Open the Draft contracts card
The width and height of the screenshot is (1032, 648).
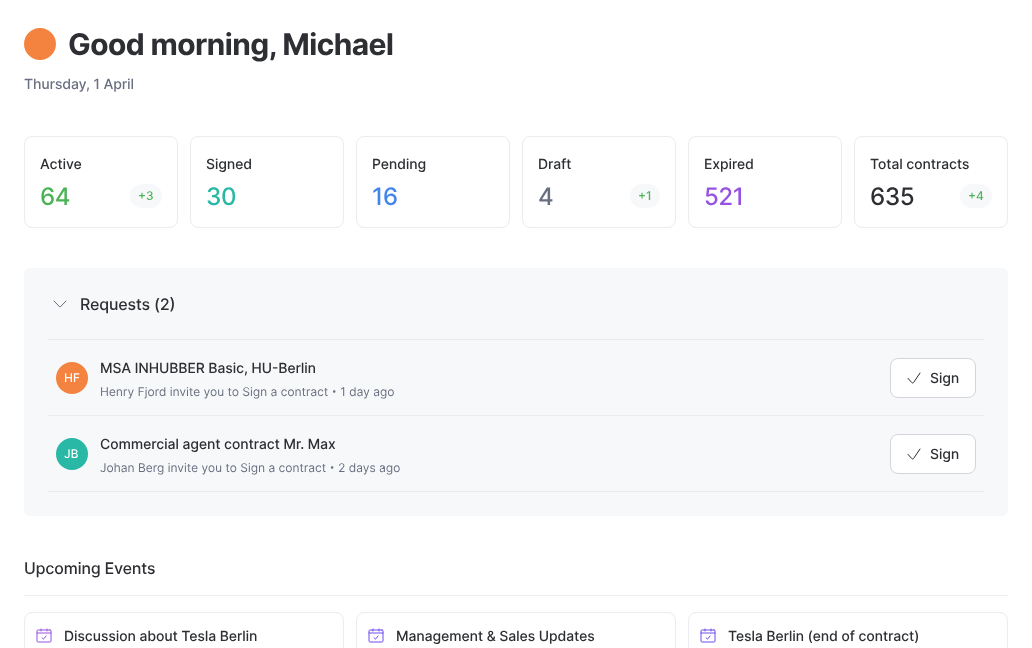[x=598, y=181]
